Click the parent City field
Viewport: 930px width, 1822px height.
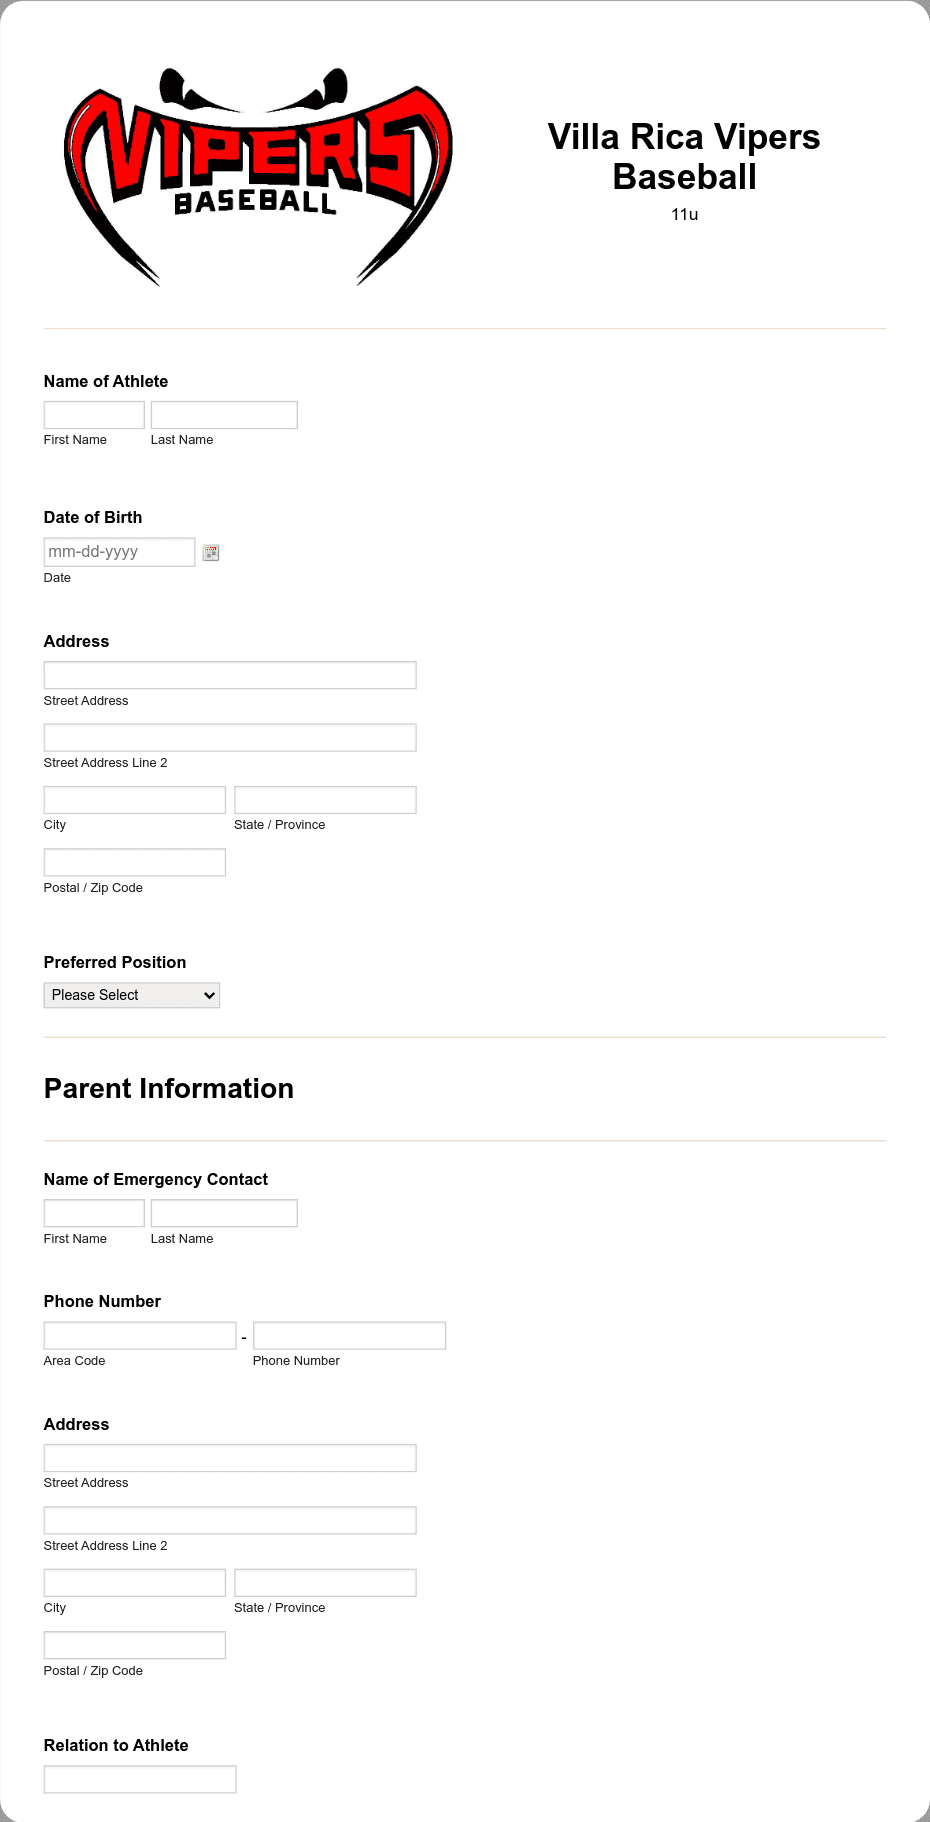[x=133, y=1582]
